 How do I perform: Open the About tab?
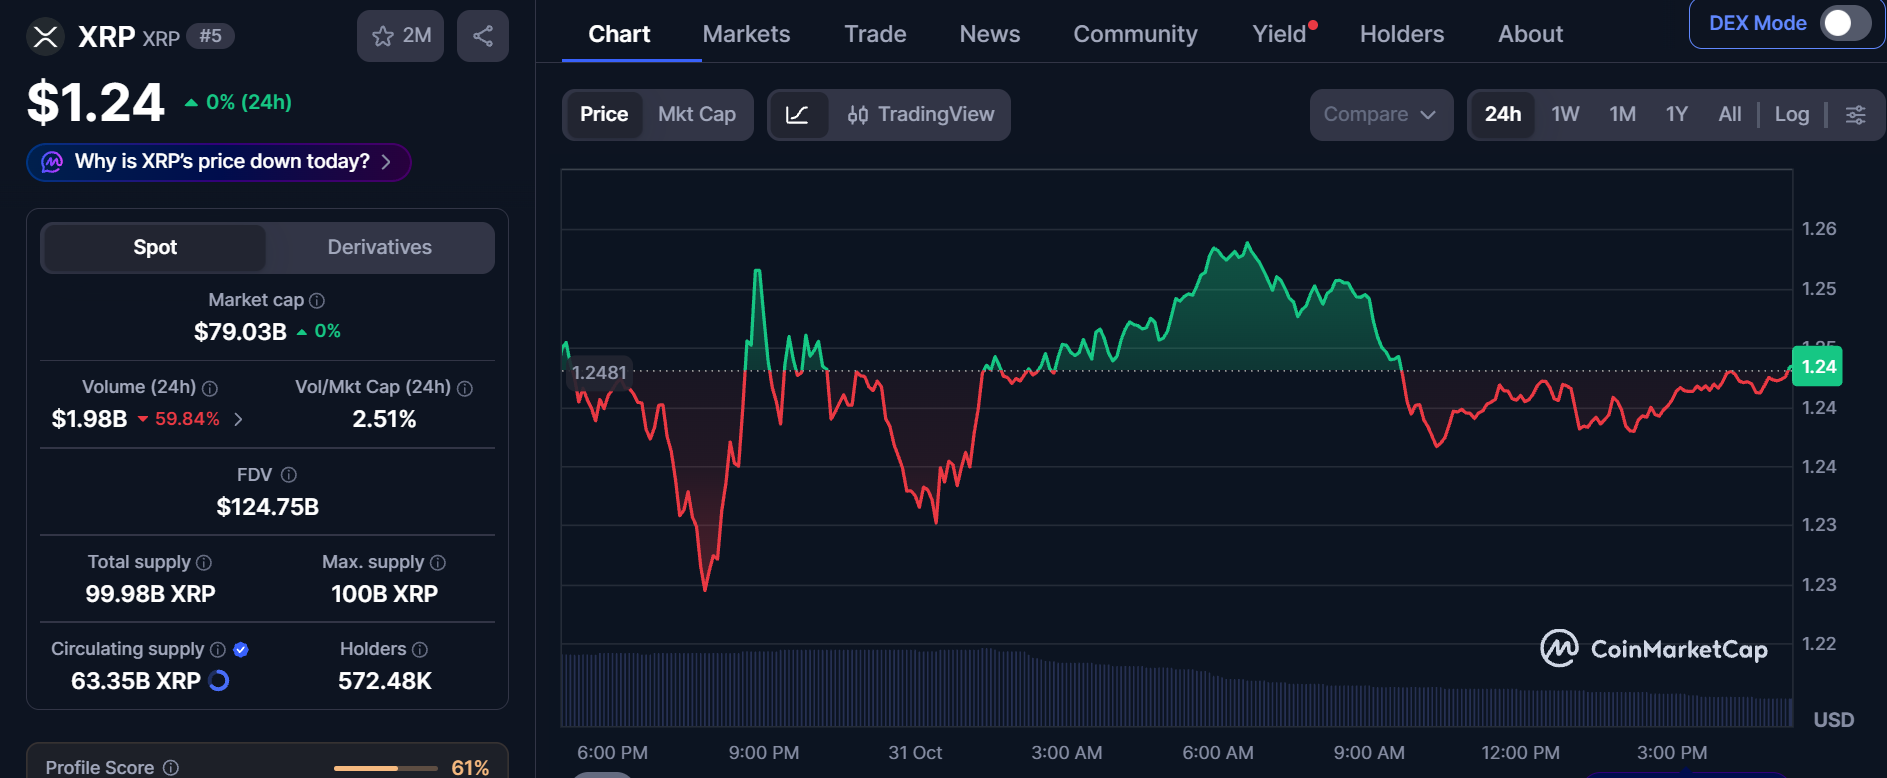pos(1530,34)
